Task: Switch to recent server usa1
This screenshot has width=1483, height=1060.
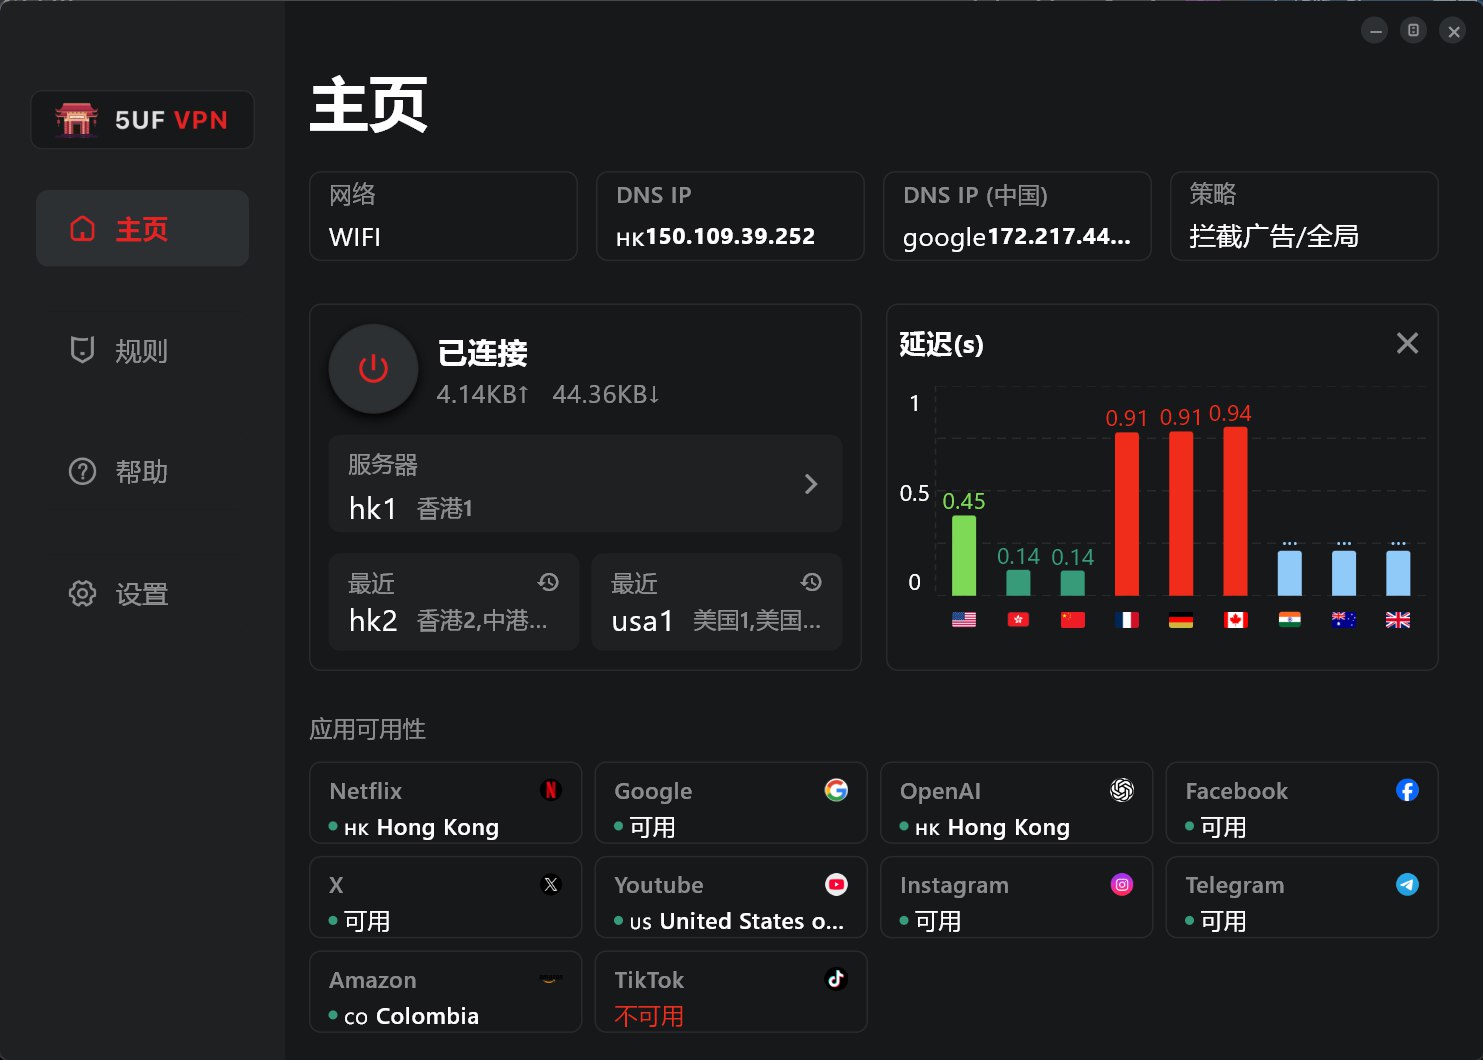Action: click(x=716, y=603)
